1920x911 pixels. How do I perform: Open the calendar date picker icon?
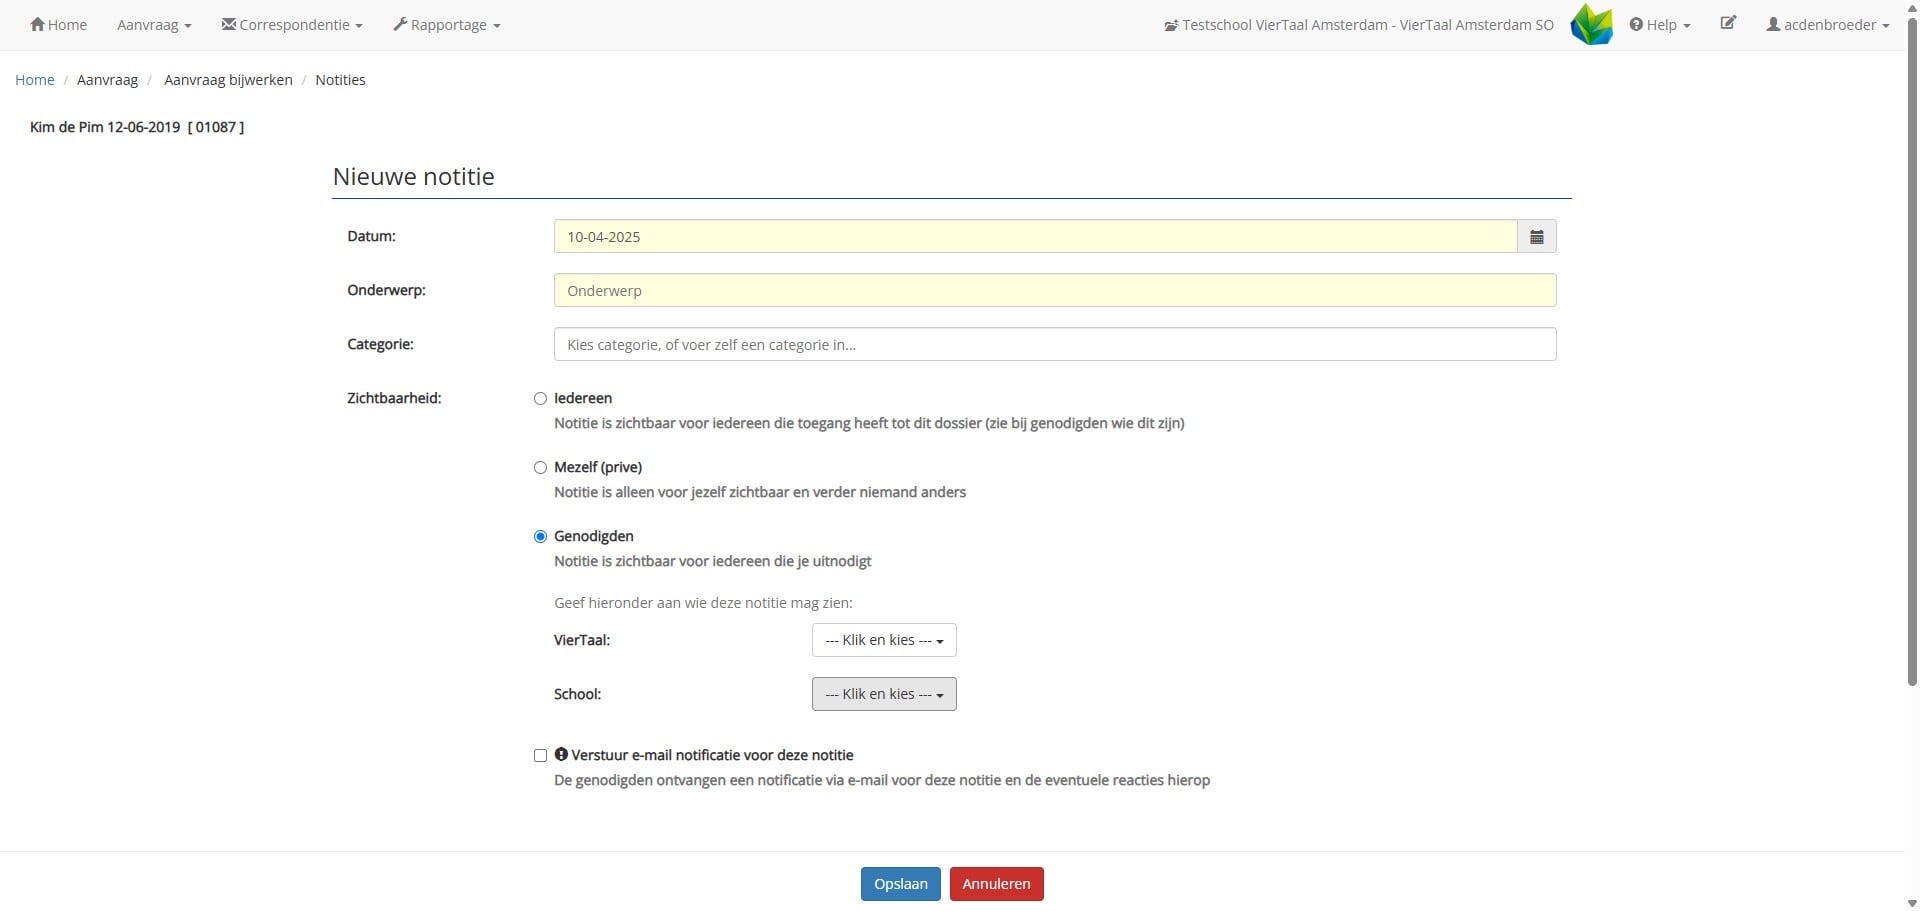[x=1536, y=237]
